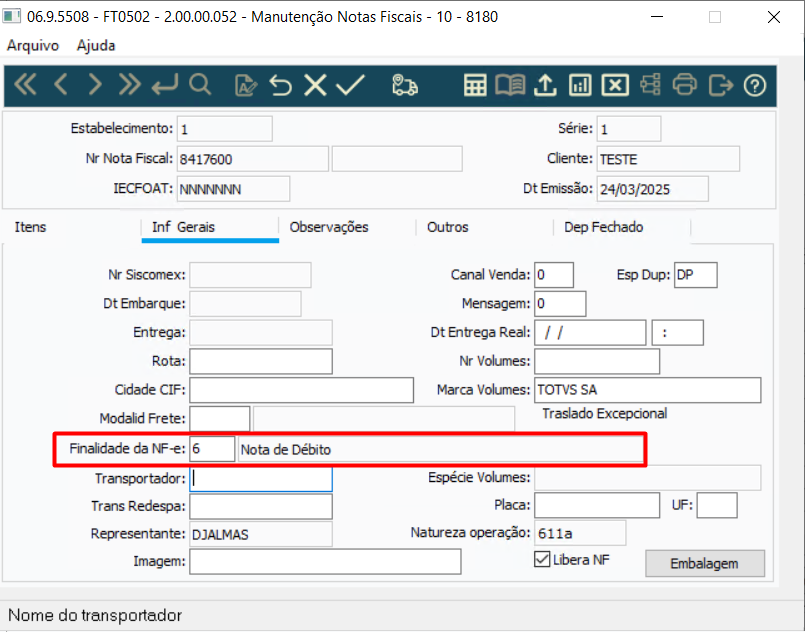Image resolution: width=805 pixels, height=632 pixels.
Task: Click the Traslado Excepcional label
Action: (605, 414)
